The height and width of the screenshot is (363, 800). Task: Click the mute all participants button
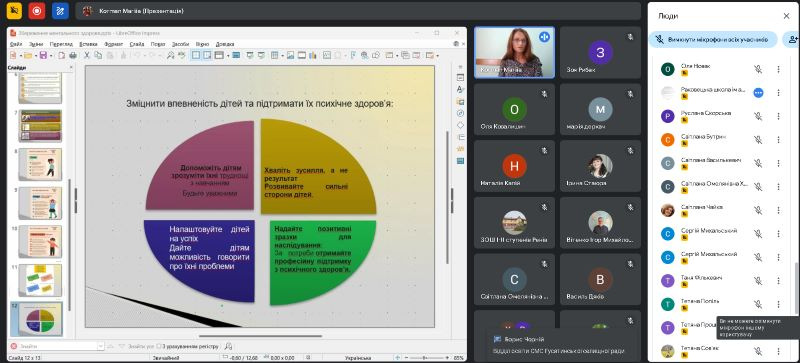[x=713, y=39]
